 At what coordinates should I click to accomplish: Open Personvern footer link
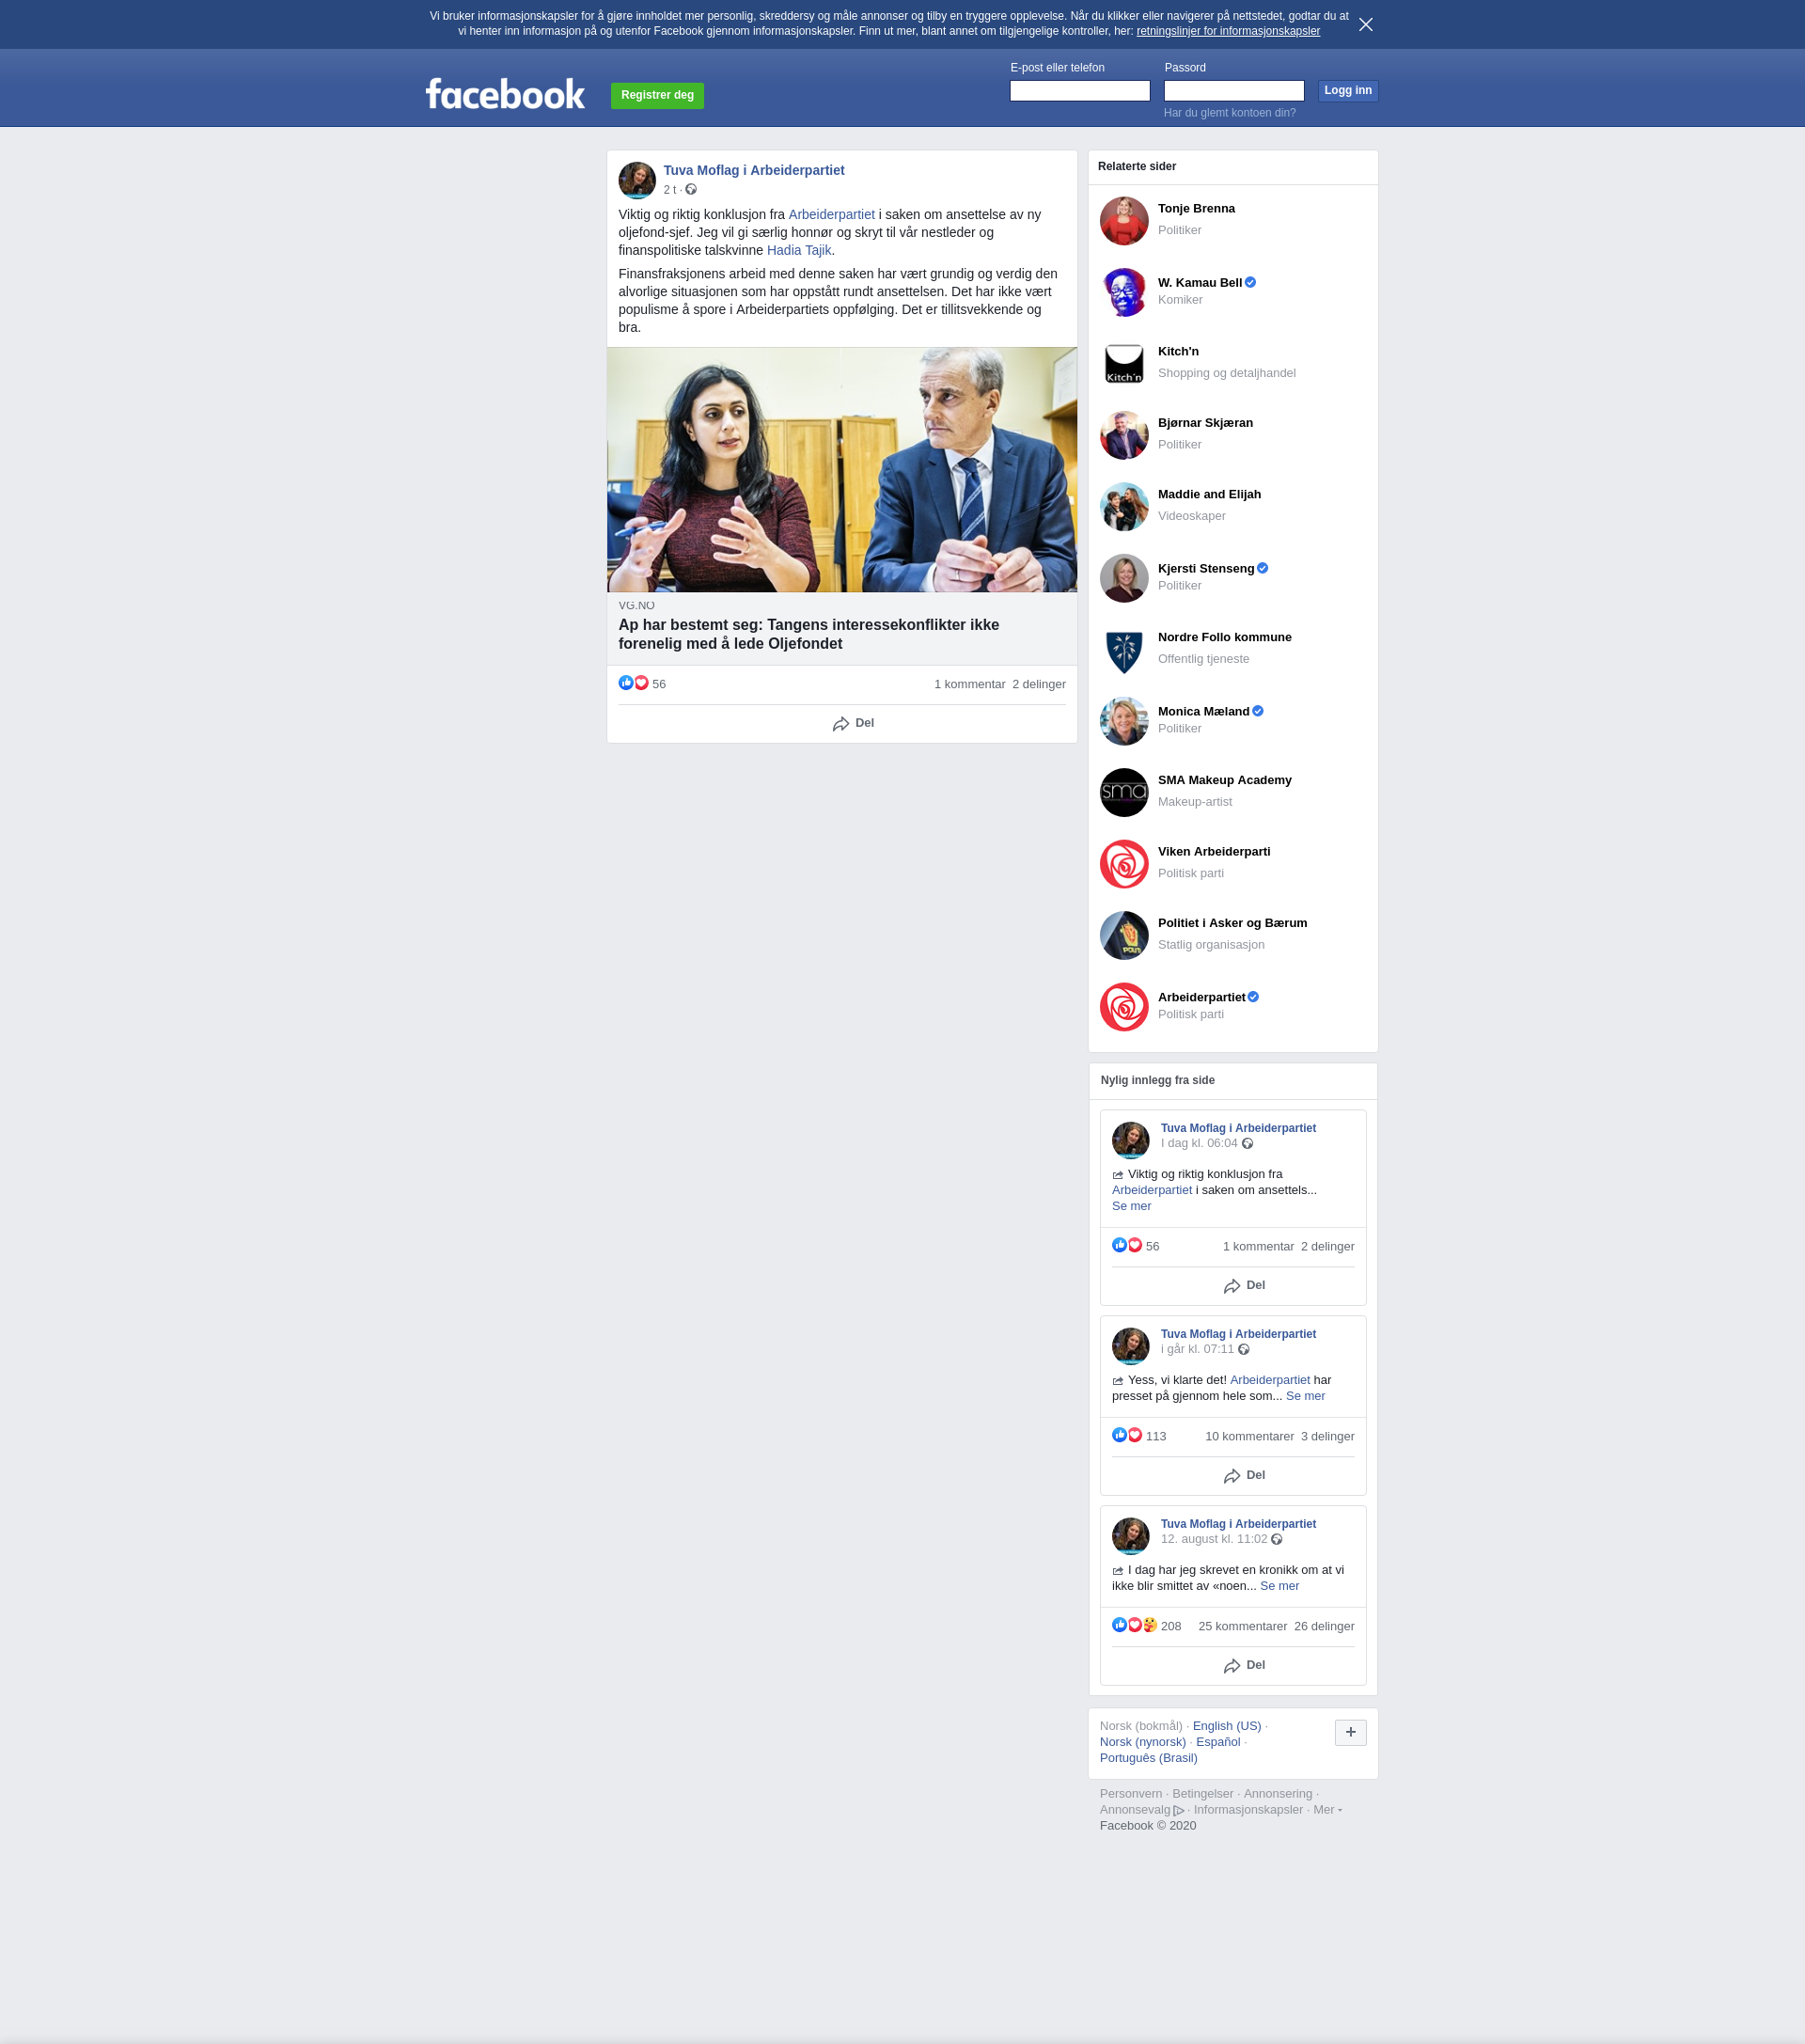coord(1130,1794)
